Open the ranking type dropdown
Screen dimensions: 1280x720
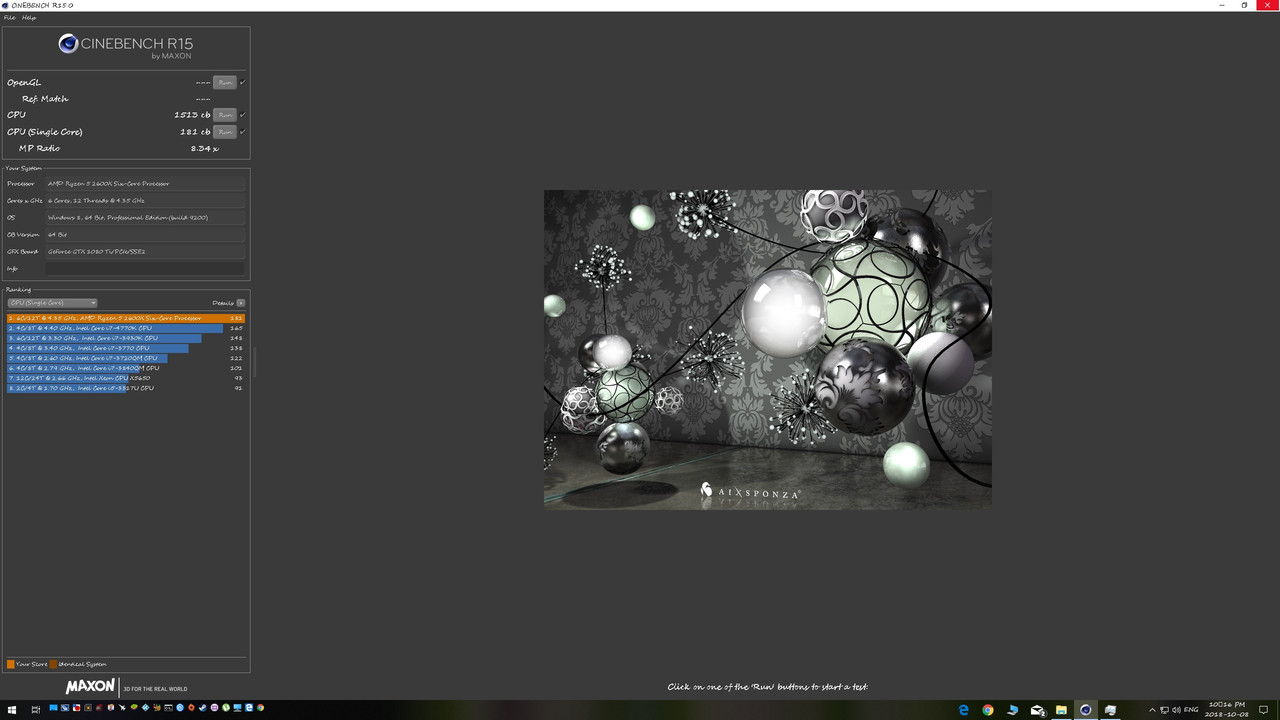pyautogui.click(x=52, y=302)
